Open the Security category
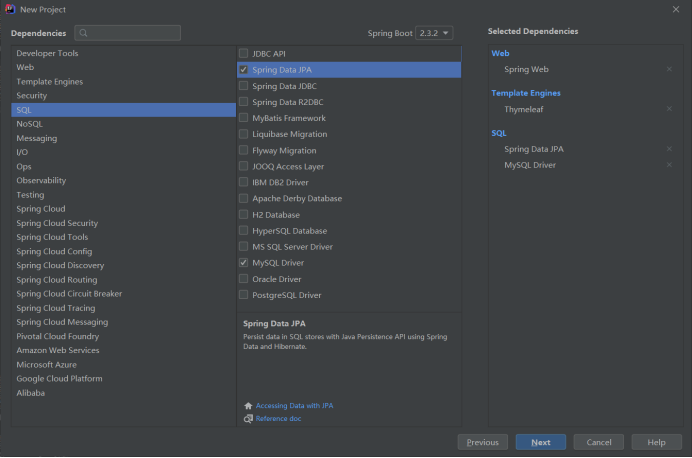Image resolution: width=692 pixels, height=458 pixels. pyautogui.click(x=124, y=96)
